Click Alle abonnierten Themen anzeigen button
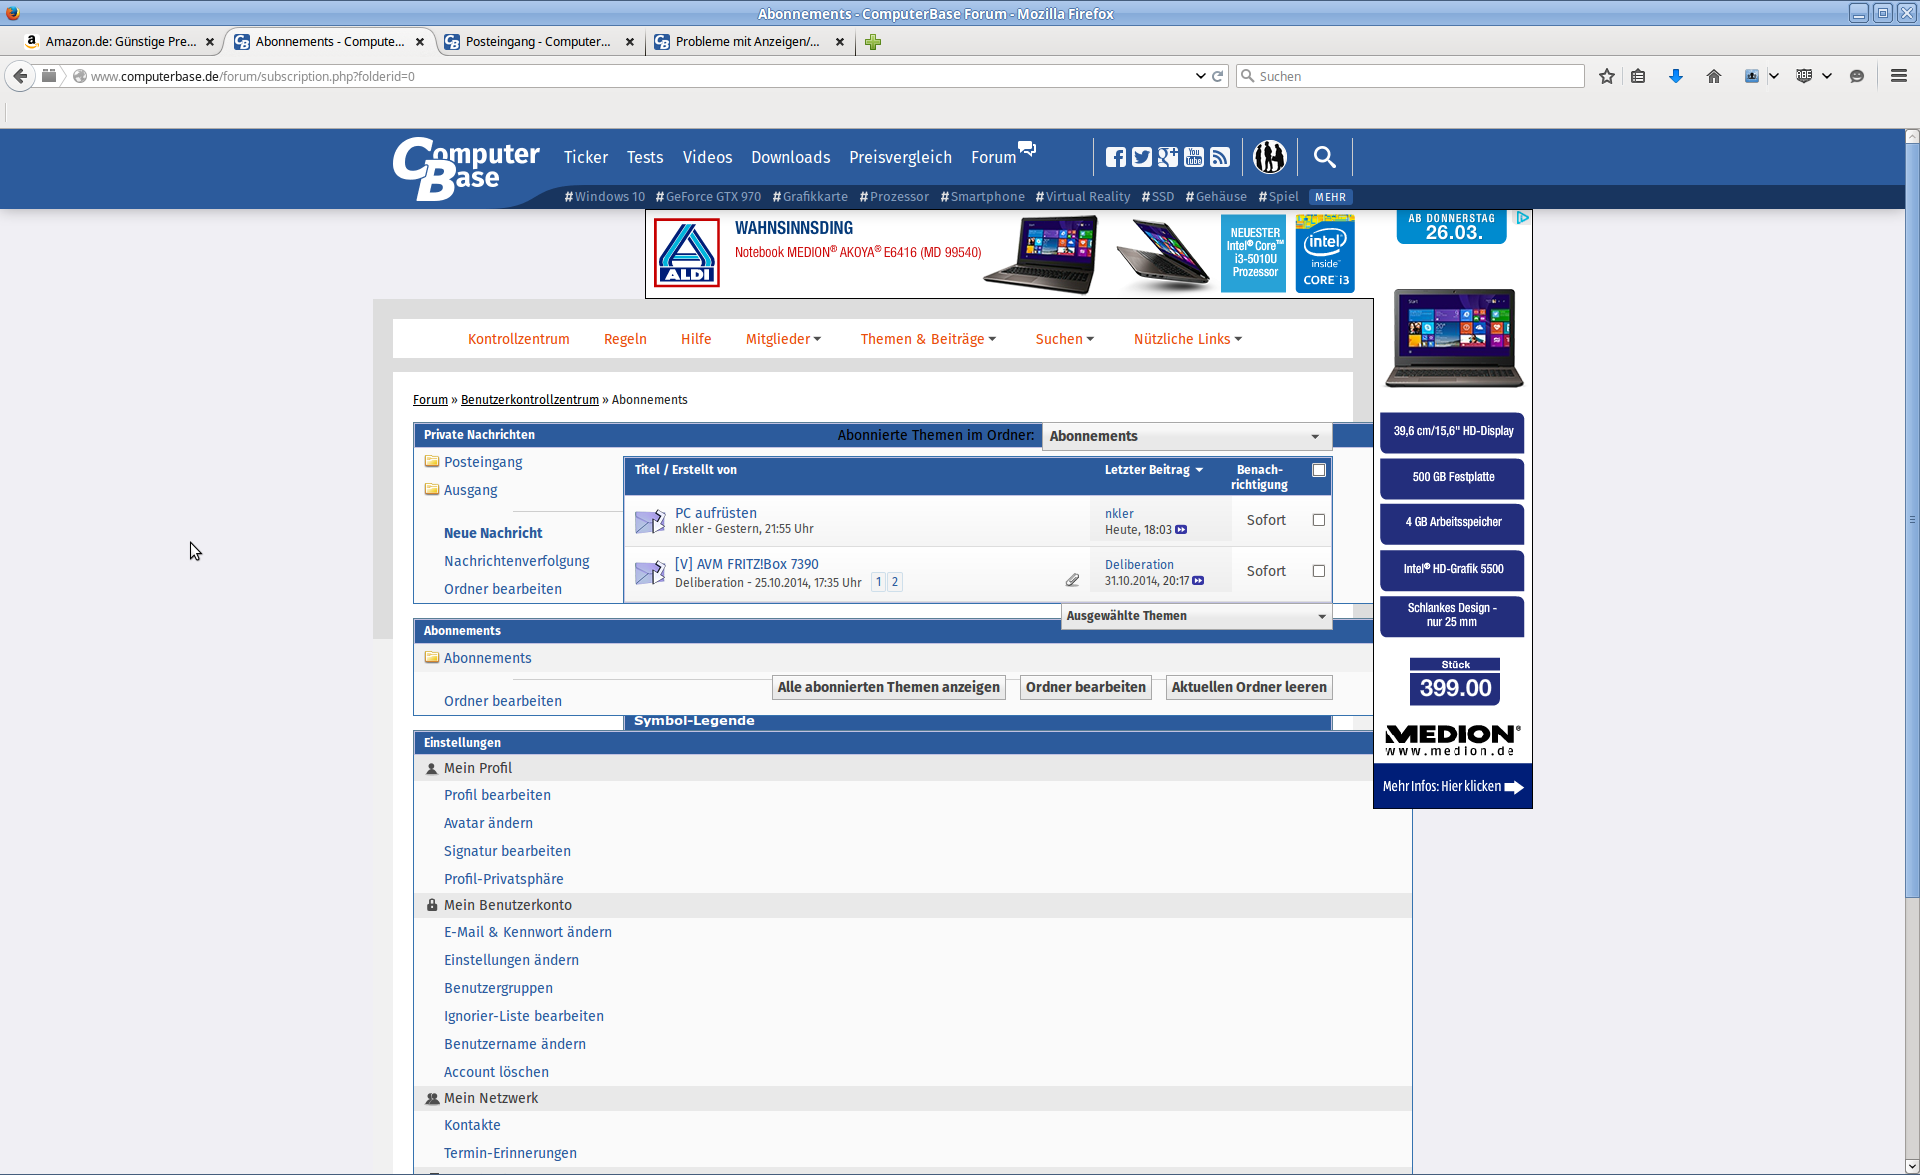The height and width of the screenshot is (1175, 1920). (x=888, y=687)
